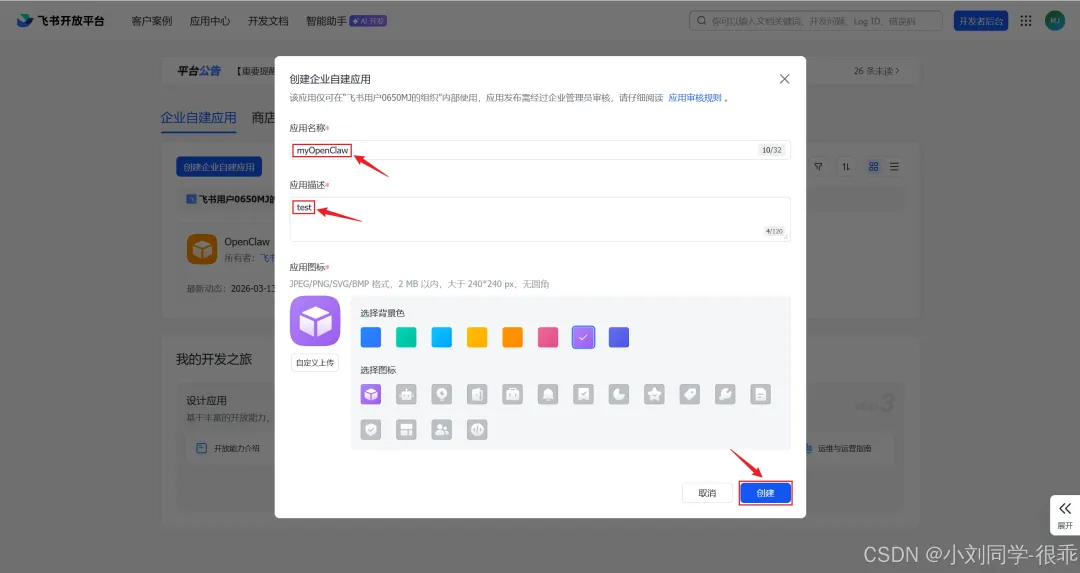Click the filter icon in app list toolbar
Screen dimensions: 1080x573
point(818,167)
